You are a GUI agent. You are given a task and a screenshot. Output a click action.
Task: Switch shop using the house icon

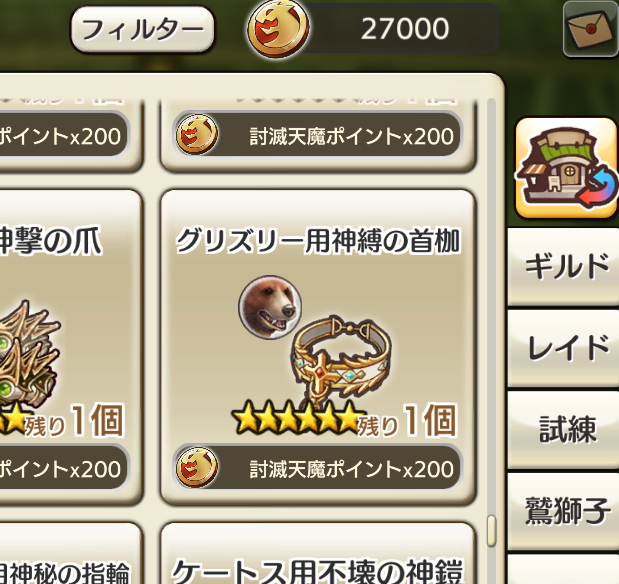pos(567,168)
